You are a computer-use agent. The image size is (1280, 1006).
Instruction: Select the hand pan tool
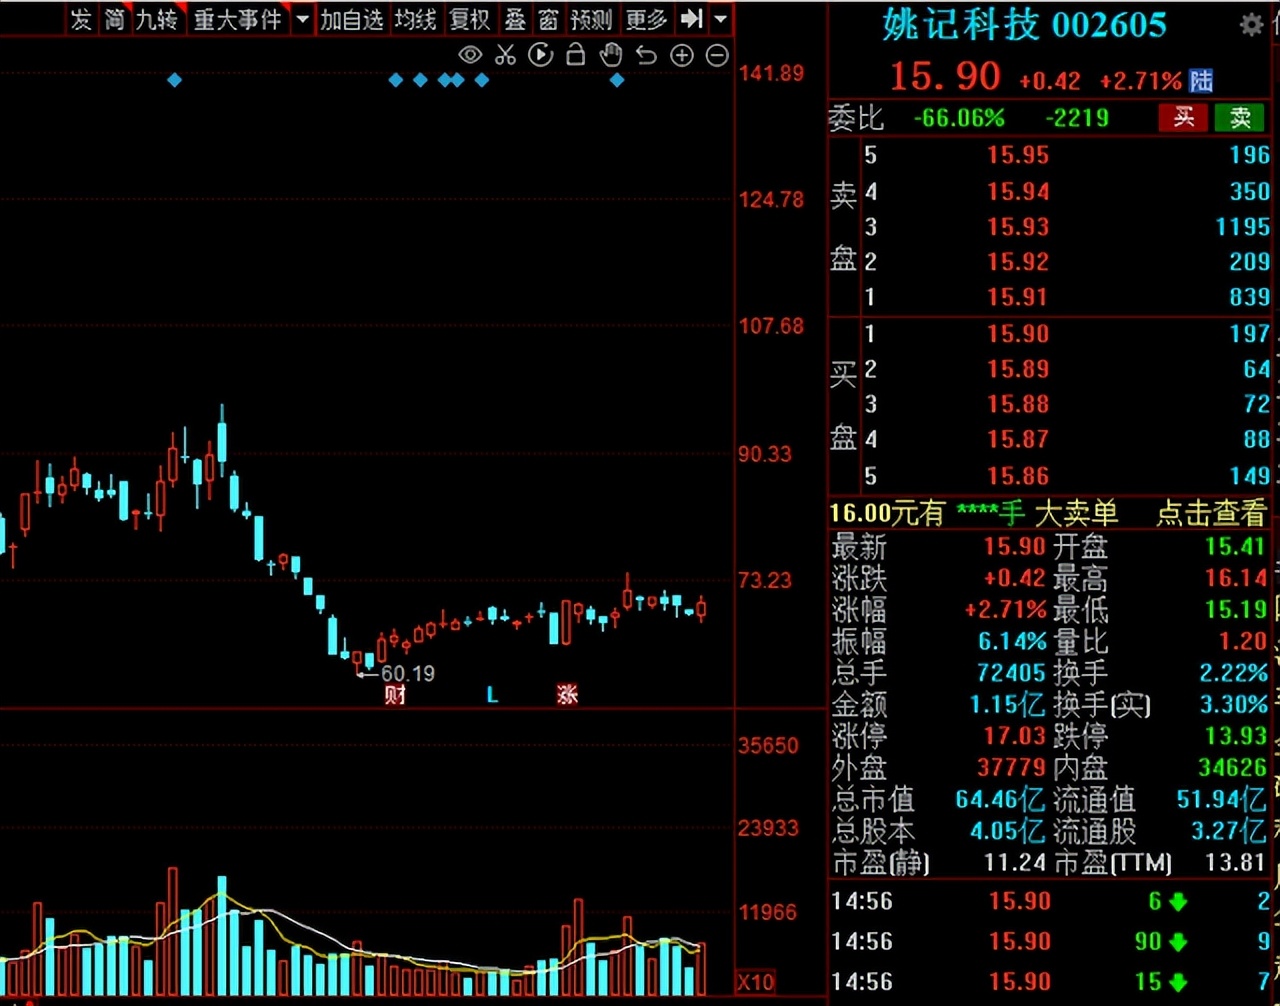[611, 55]
